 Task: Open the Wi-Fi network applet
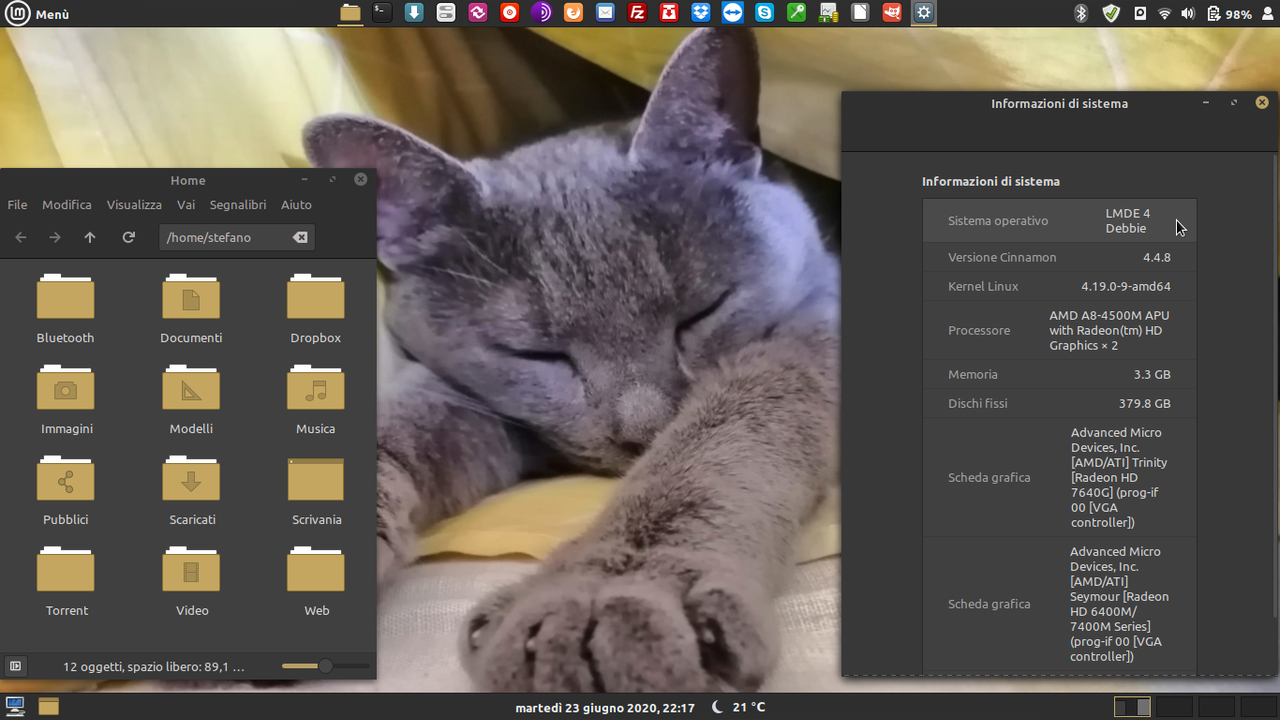tap(1164, 14)
